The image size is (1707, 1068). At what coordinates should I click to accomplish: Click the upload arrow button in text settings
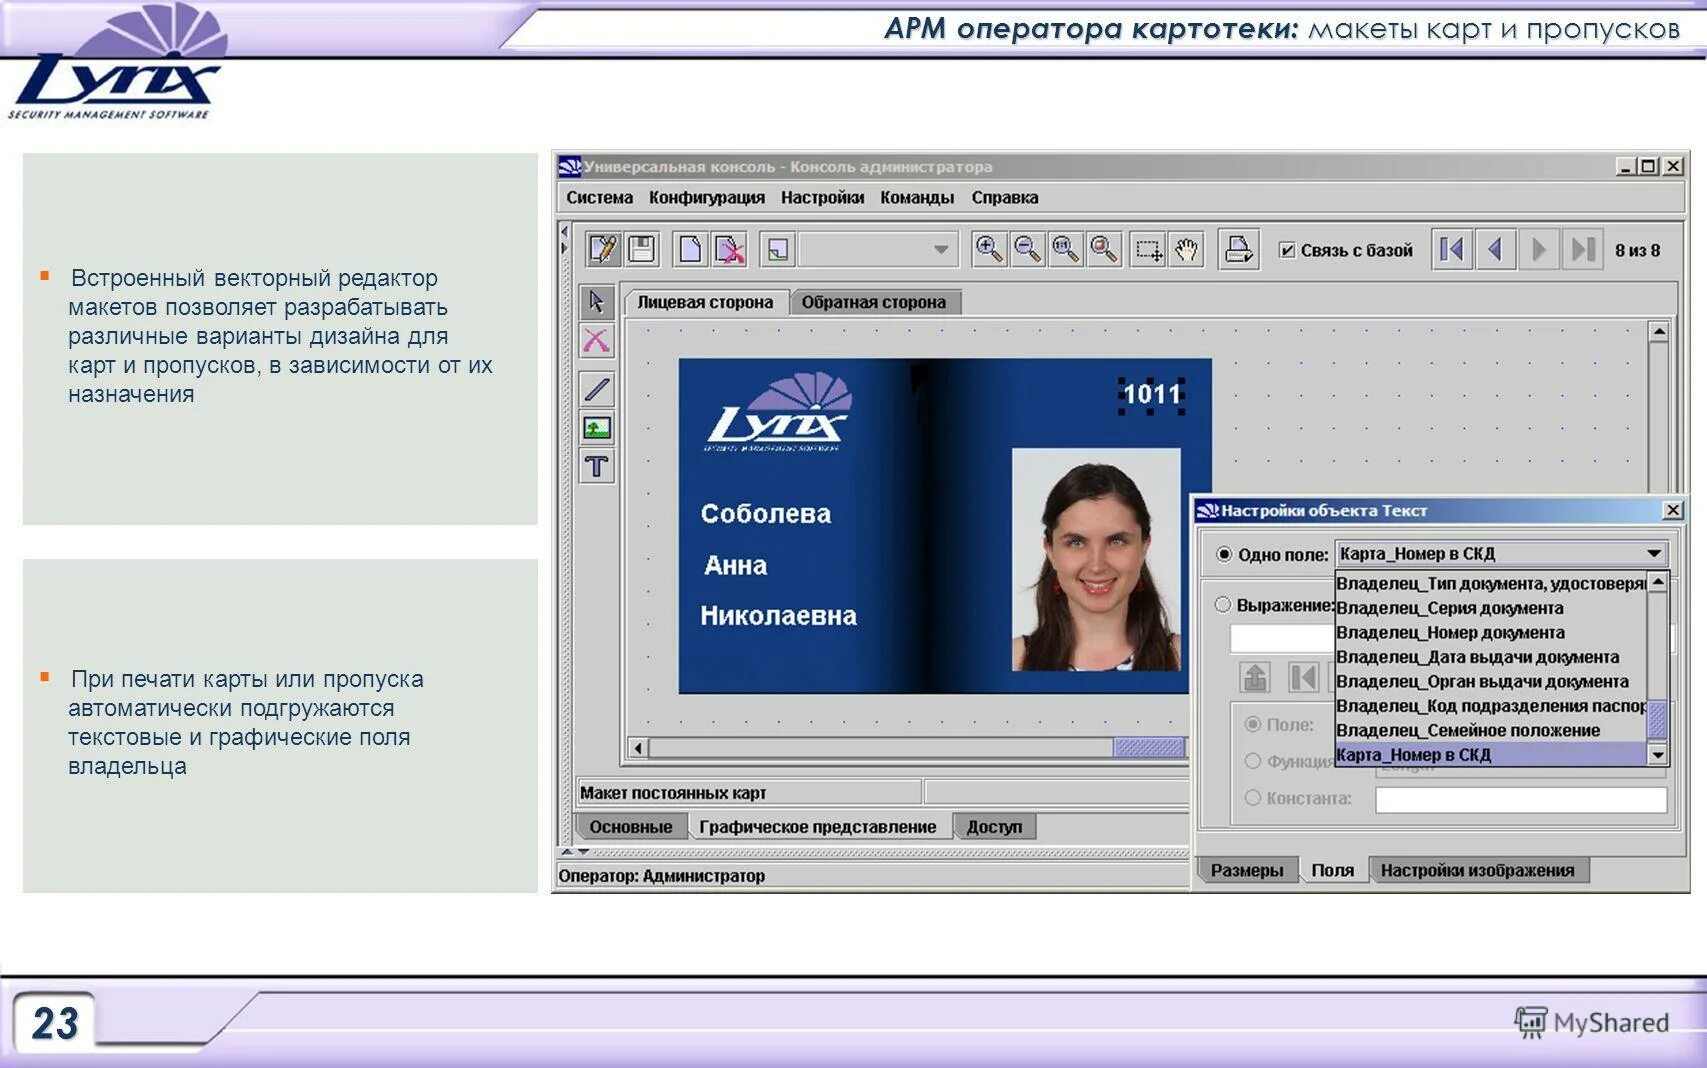pyautogui.click(x=1255, y=677)
